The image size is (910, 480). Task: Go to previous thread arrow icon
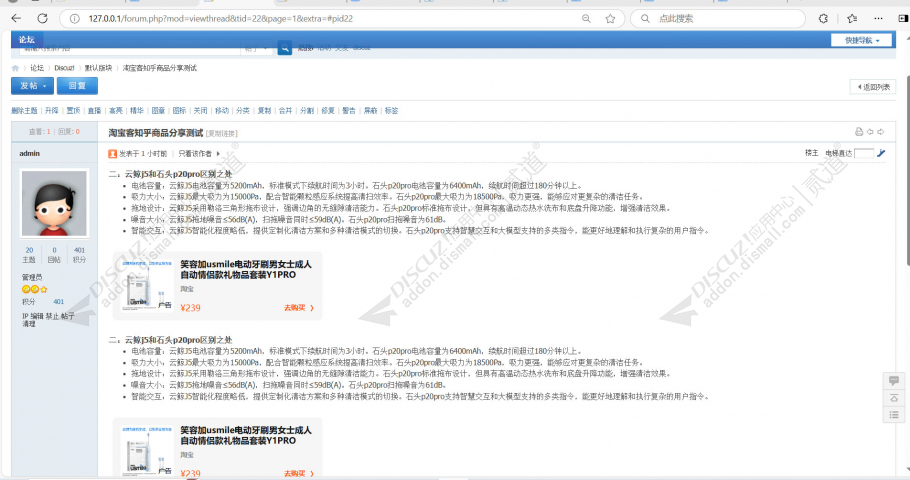point(870,132)
